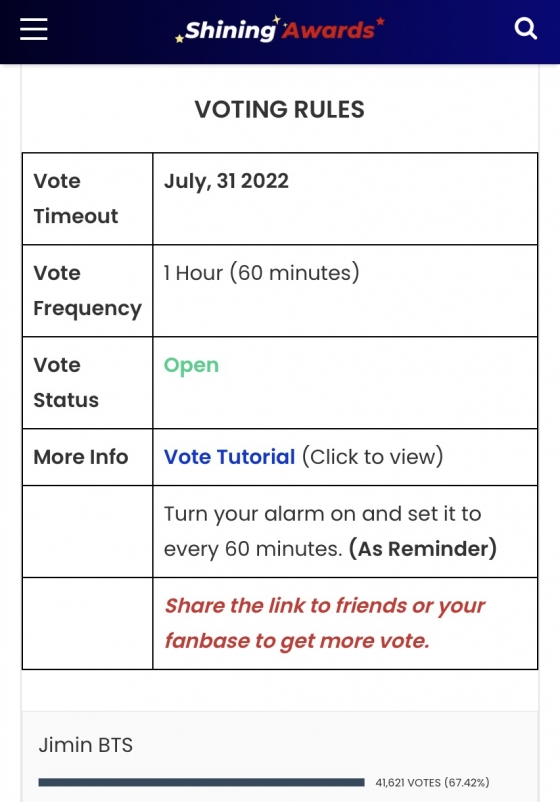Click the VOTING RULES heading
Viewport: 560px width, 802px height.
point(280,109)
